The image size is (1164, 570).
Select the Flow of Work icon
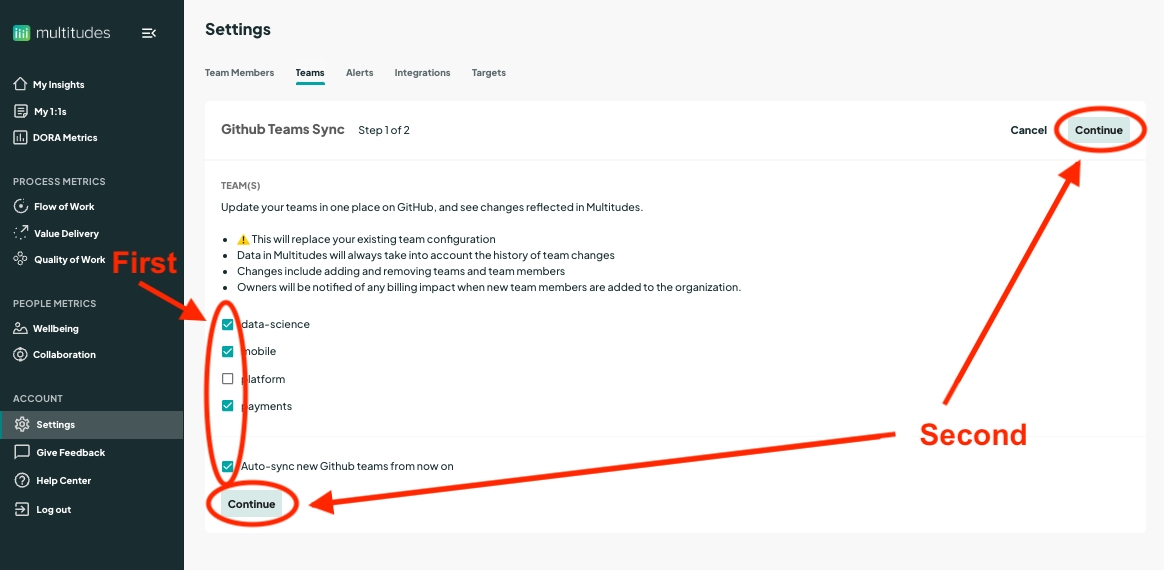[21, 207]
